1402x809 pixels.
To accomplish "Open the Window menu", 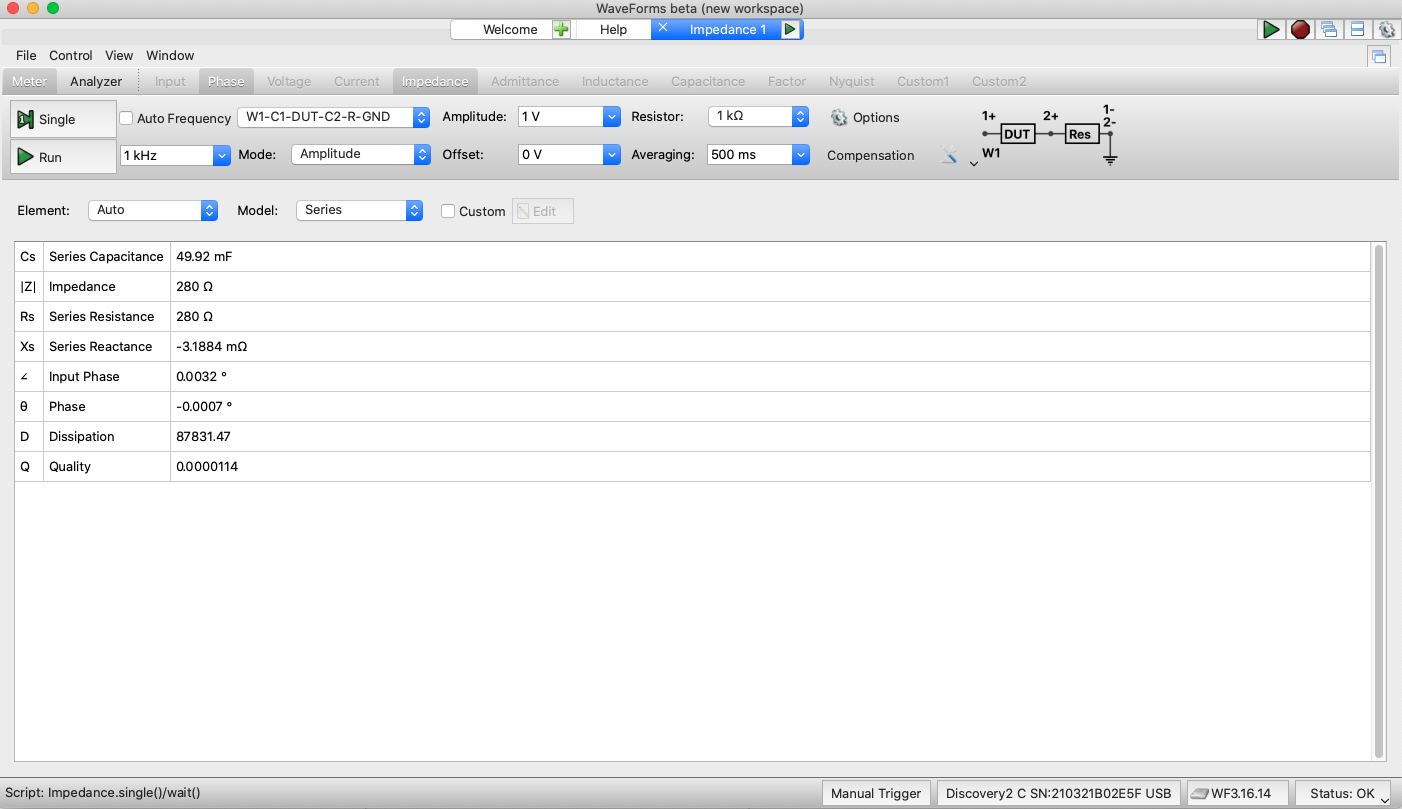I will coord(170,56).
